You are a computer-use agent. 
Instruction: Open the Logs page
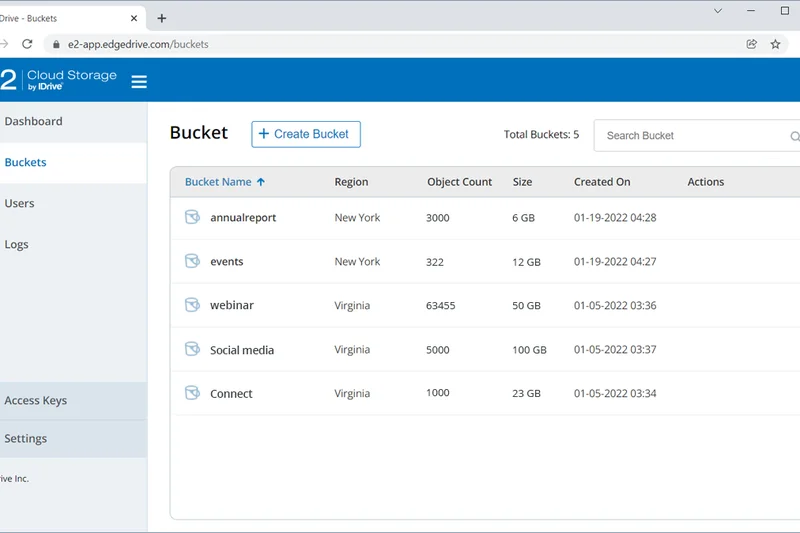click(x=17, y=244)
